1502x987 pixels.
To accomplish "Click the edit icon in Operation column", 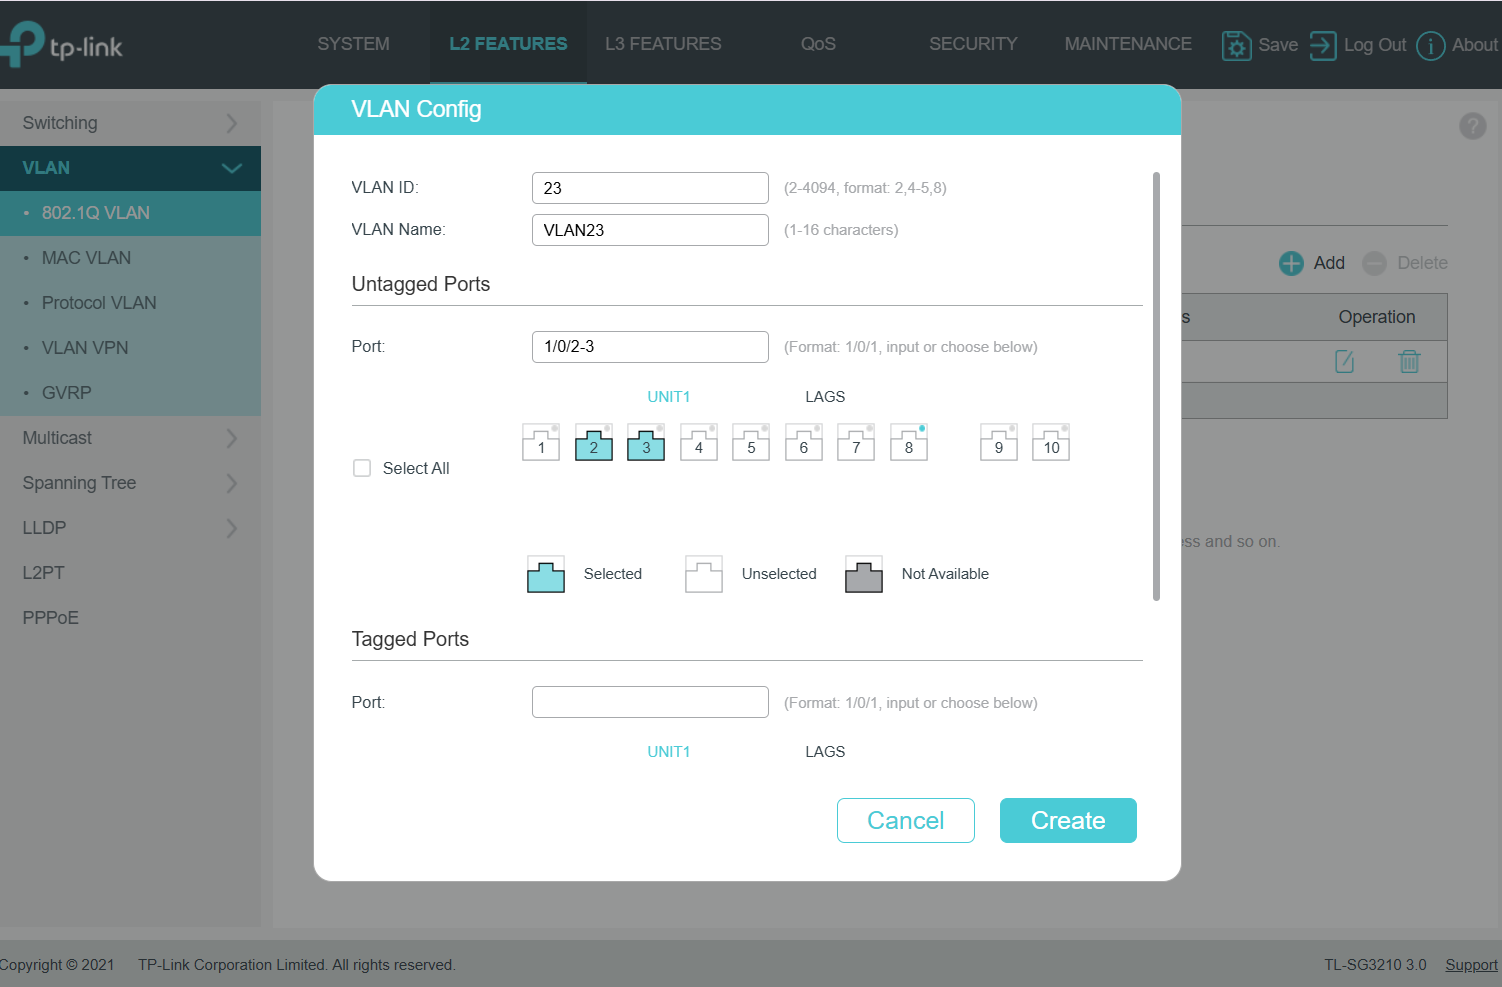I will pyautogui.click(x=1345, y=361).
